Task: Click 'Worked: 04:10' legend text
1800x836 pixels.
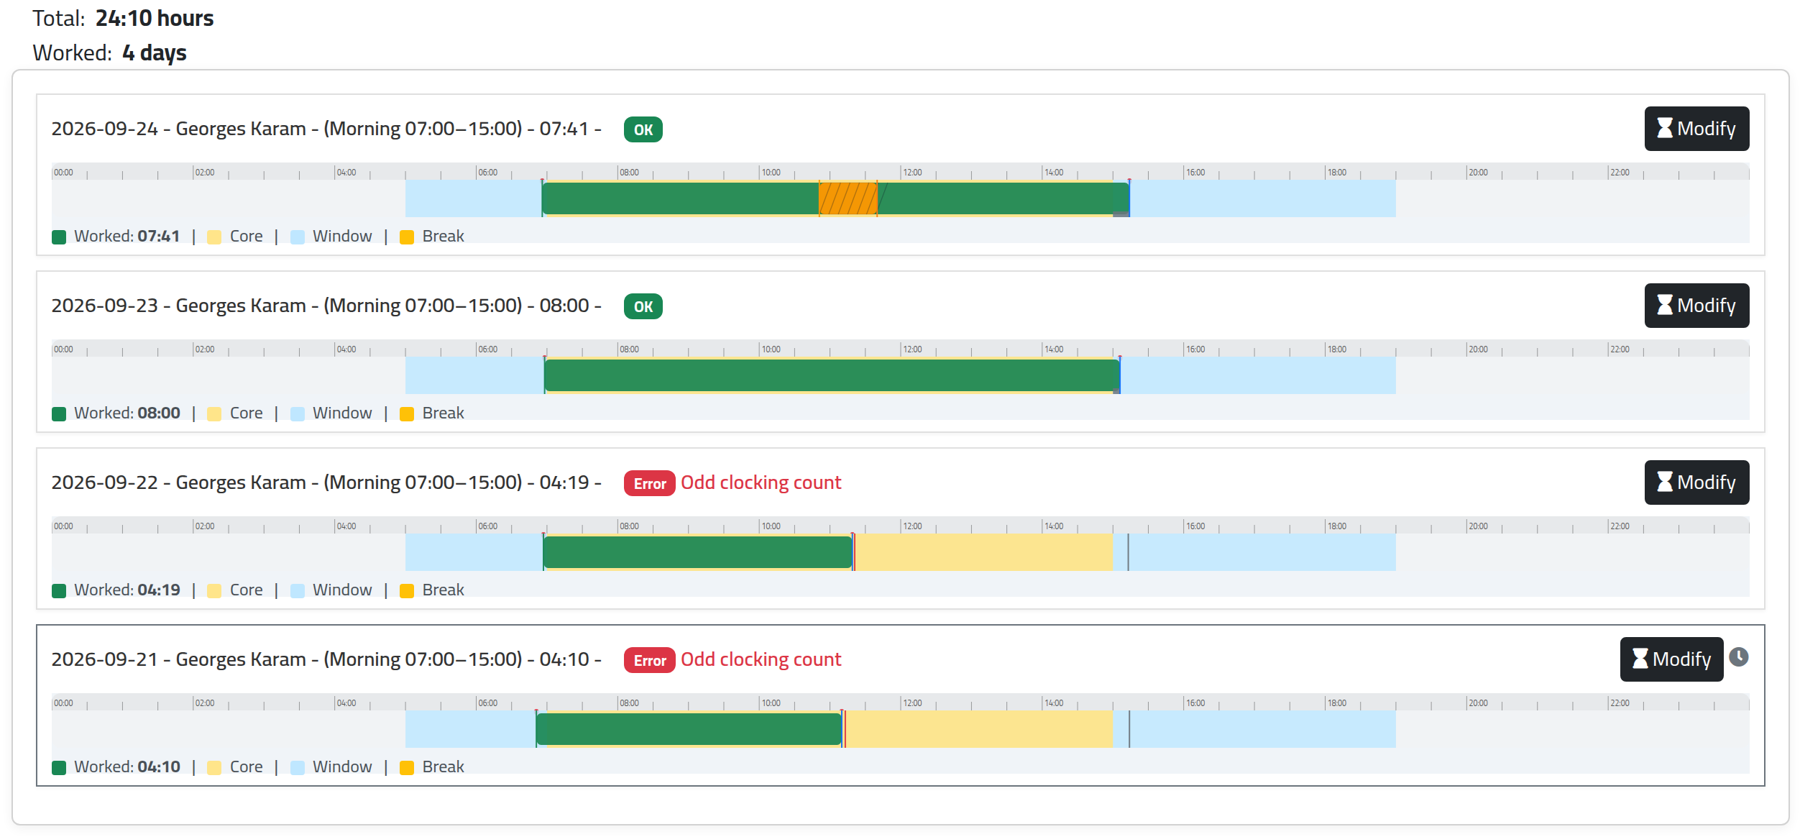Action: (127, 768)
